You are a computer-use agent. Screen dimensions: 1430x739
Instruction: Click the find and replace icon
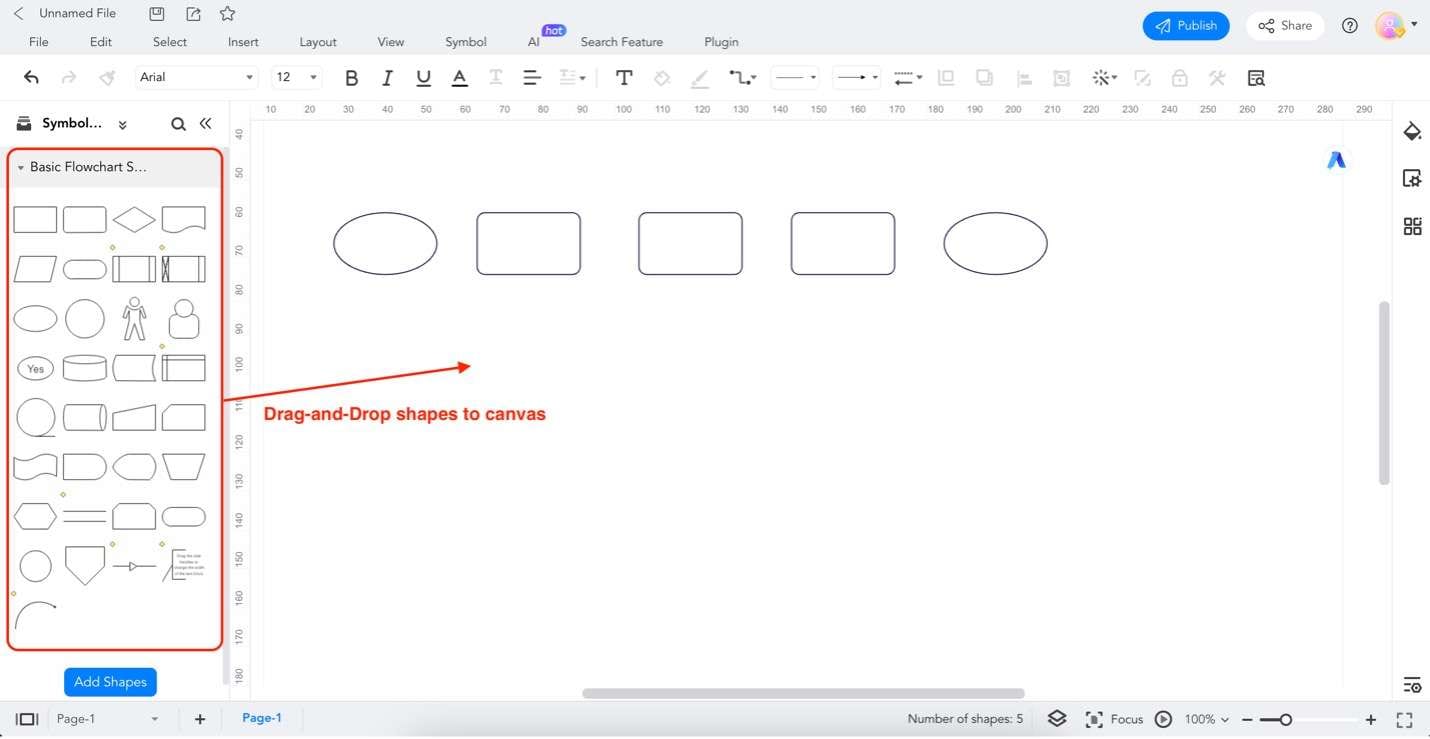tap(1256, 78)
